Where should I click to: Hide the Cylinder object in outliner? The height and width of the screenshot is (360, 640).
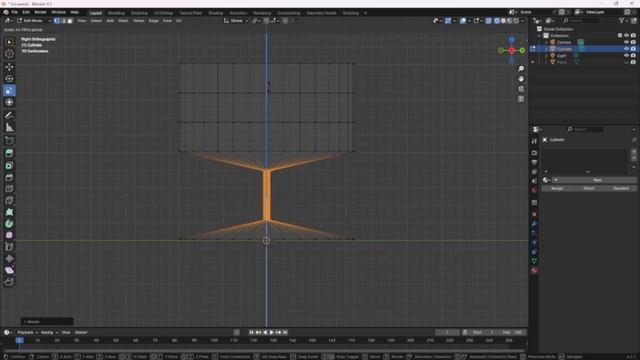[627, 49]
